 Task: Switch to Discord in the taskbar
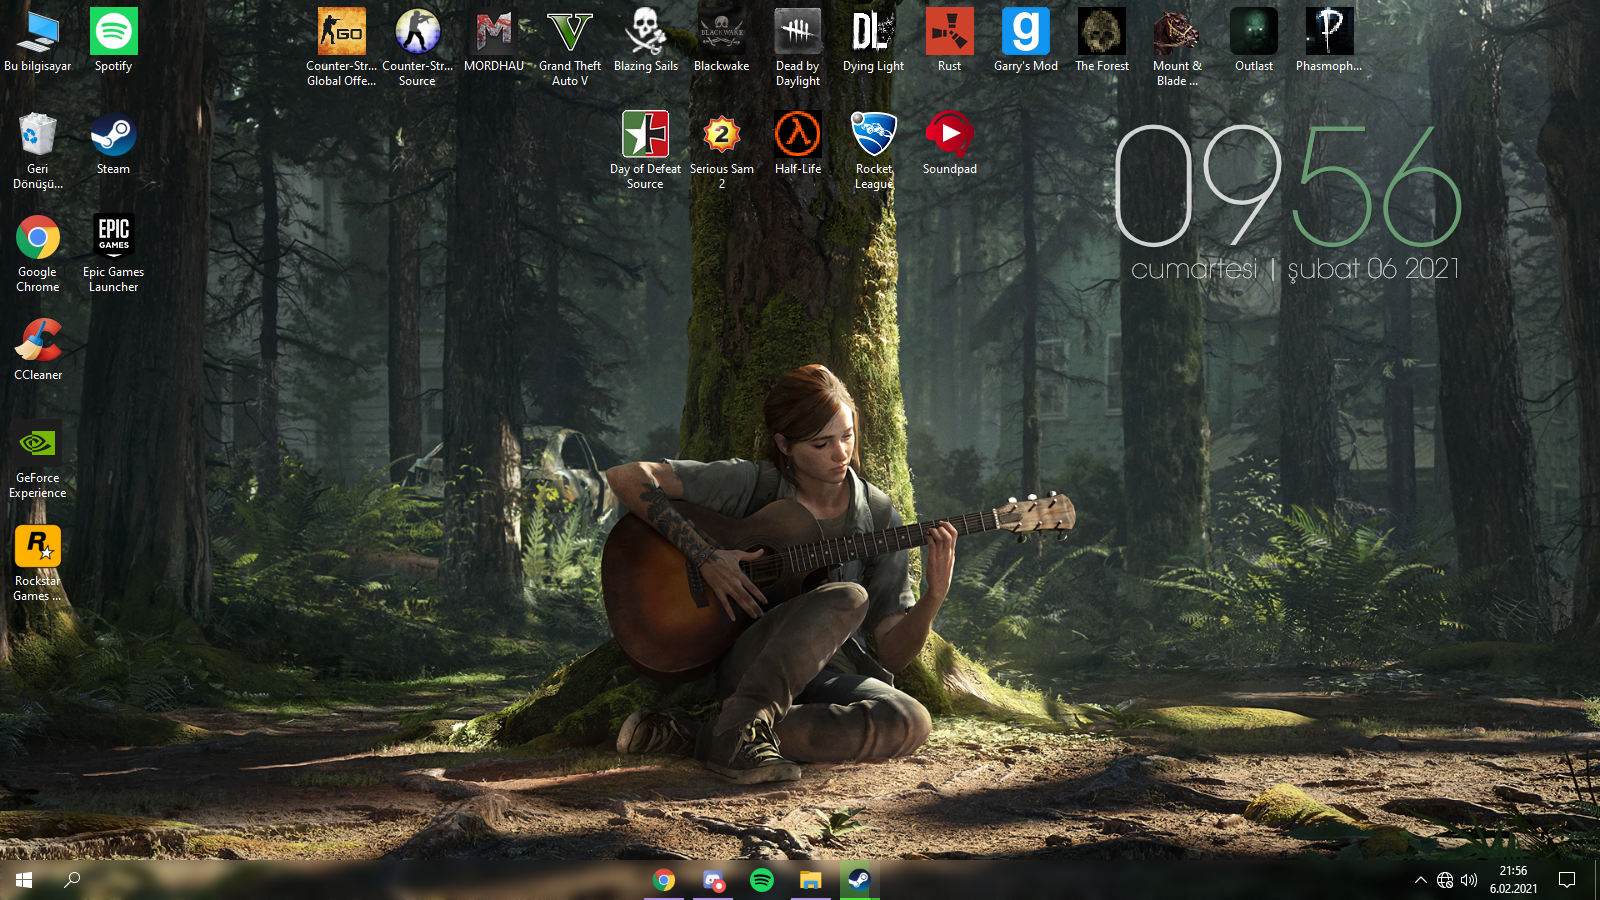pos(713,880)
